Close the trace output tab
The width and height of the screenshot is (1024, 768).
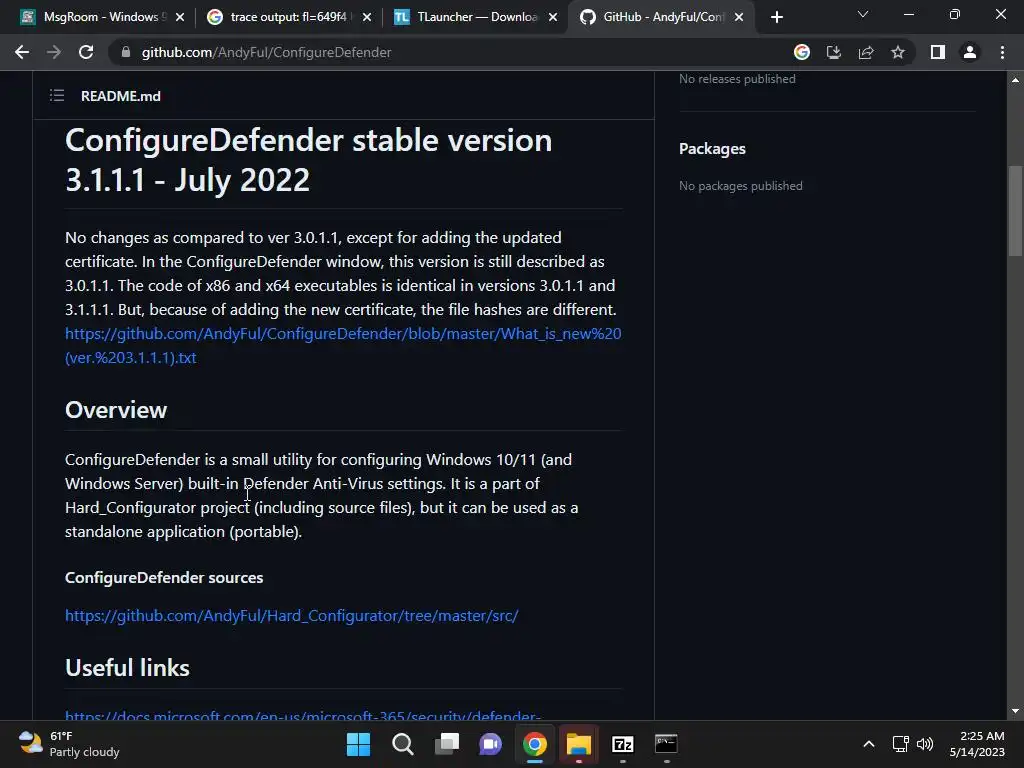[x=367, y=17]
